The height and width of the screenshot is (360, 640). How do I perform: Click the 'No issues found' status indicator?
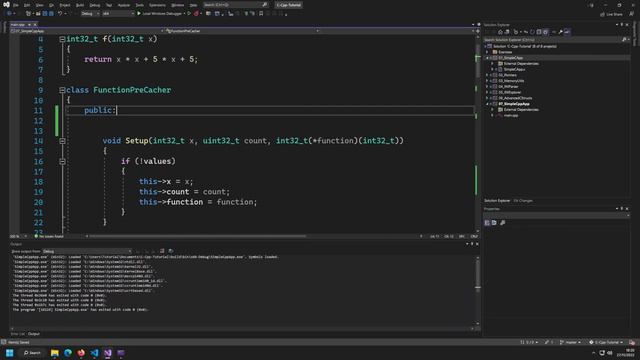[49, 236]
